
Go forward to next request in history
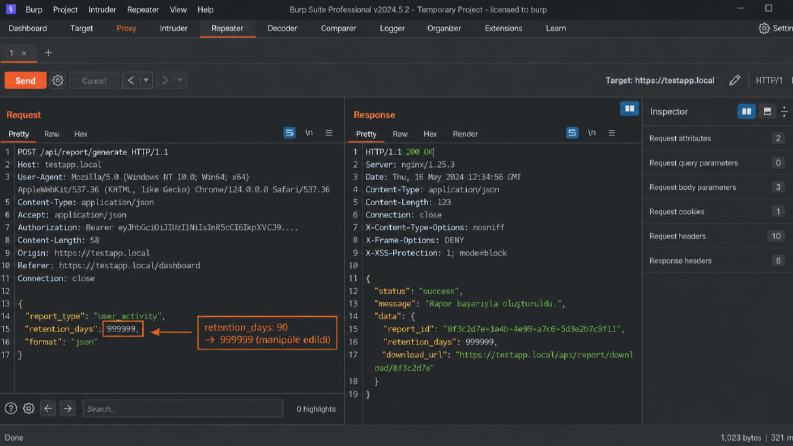click(x=164, y=80)
